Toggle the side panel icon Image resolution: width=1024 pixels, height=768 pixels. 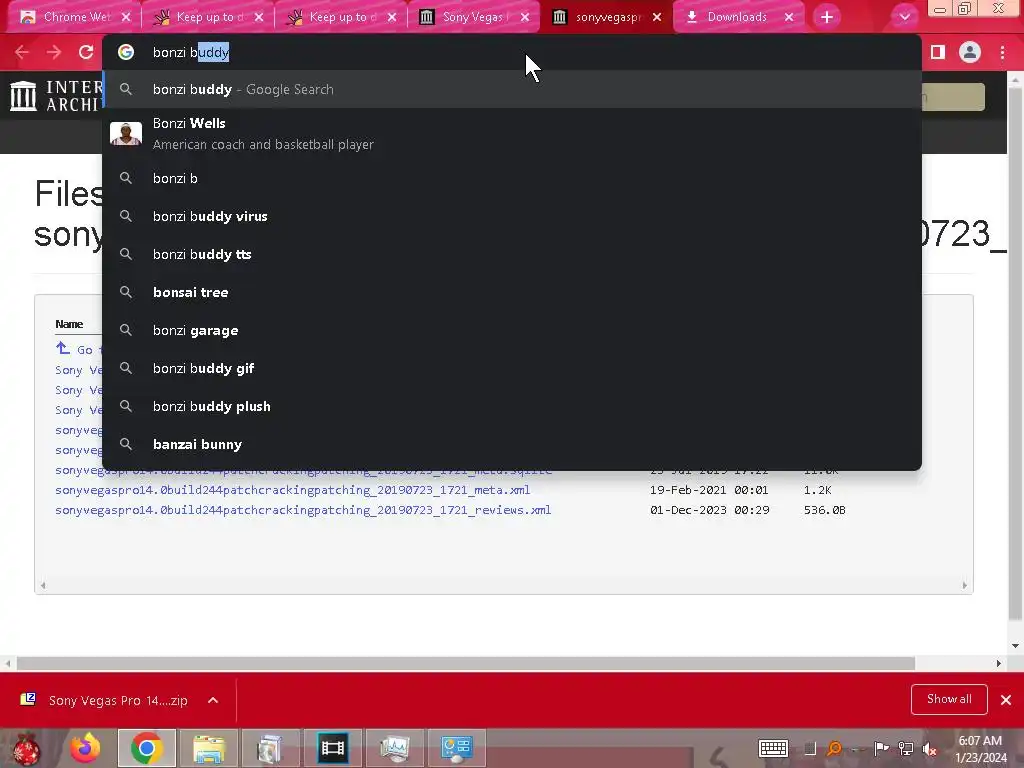[938, 52]
